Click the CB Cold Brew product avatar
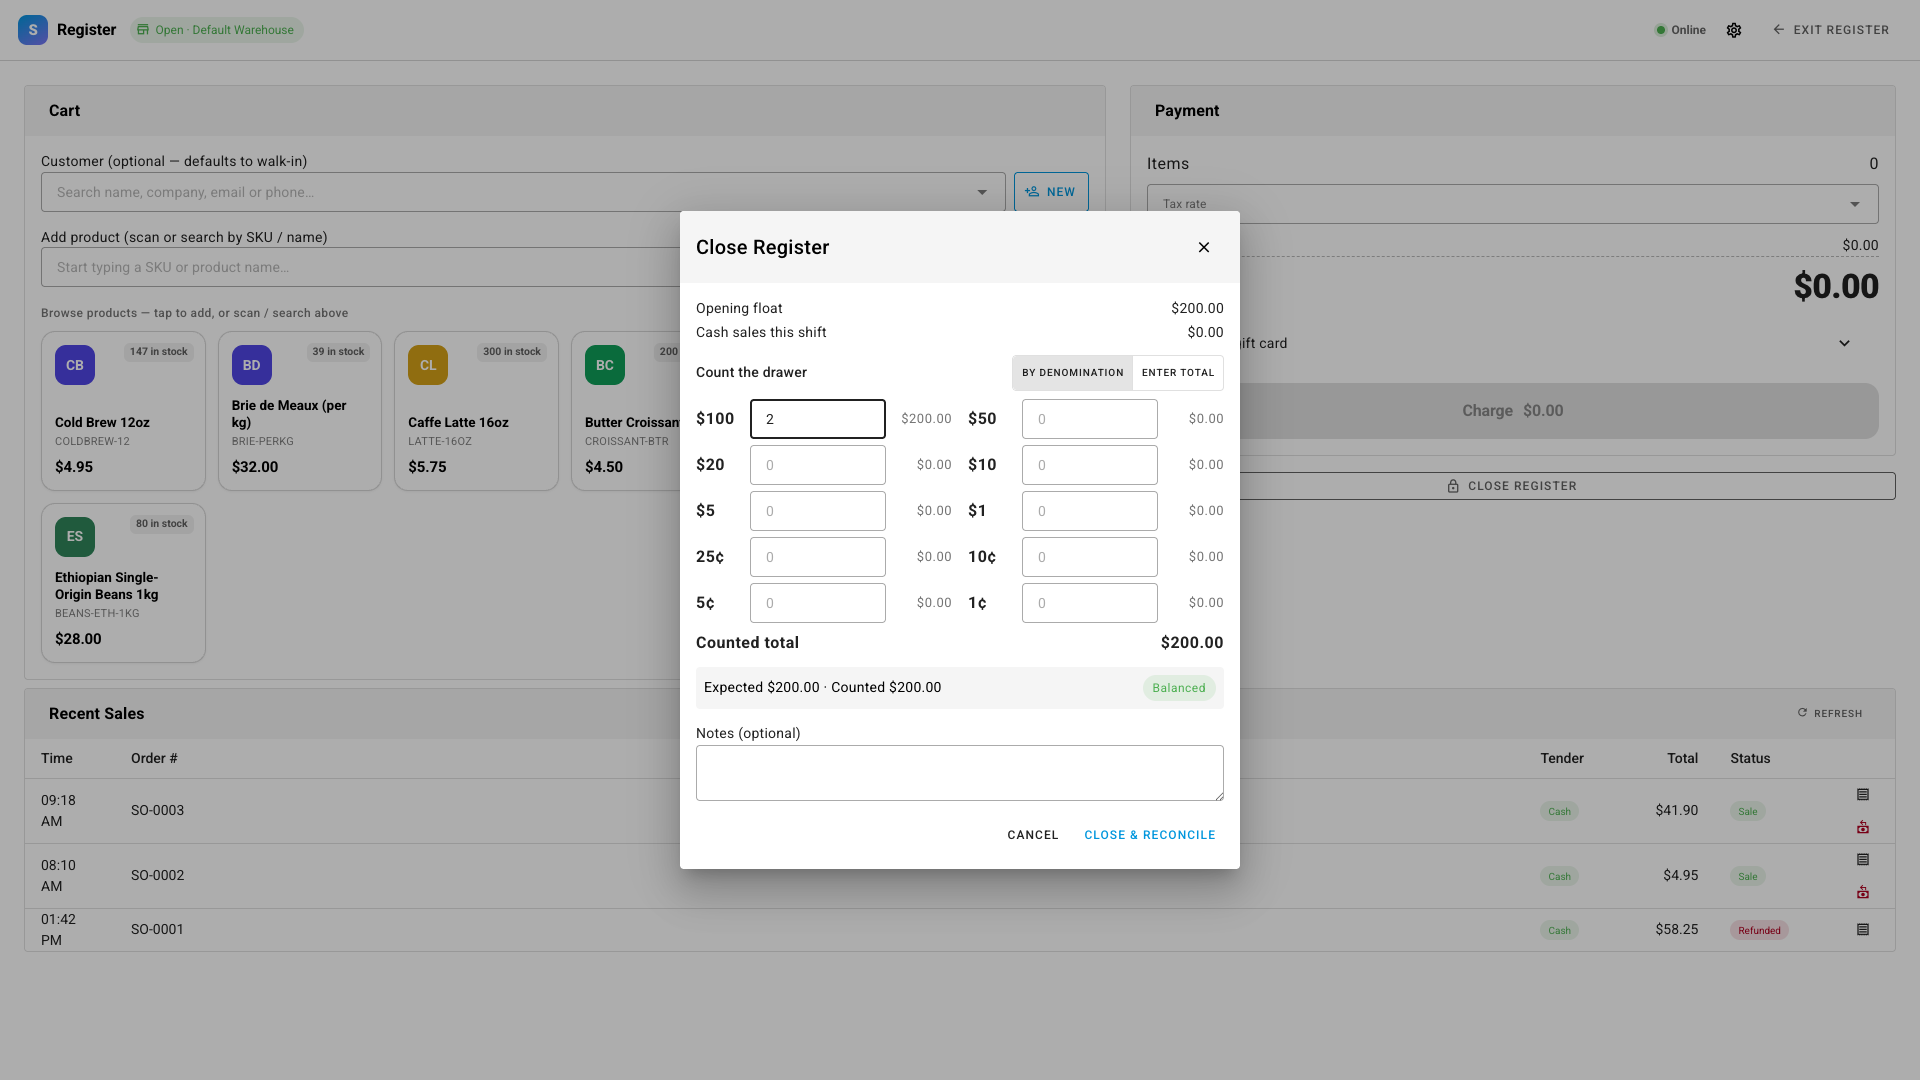The width and height of the screenshot is (1920, 1080). click(x=75, y=365)
